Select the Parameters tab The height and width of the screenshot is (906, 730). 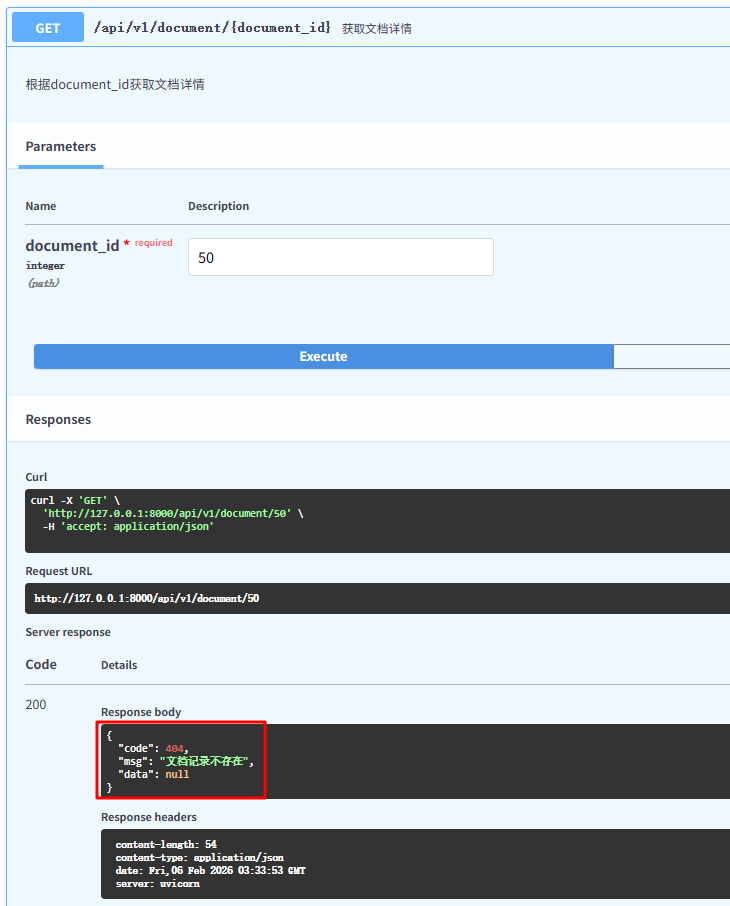[61, 147]
